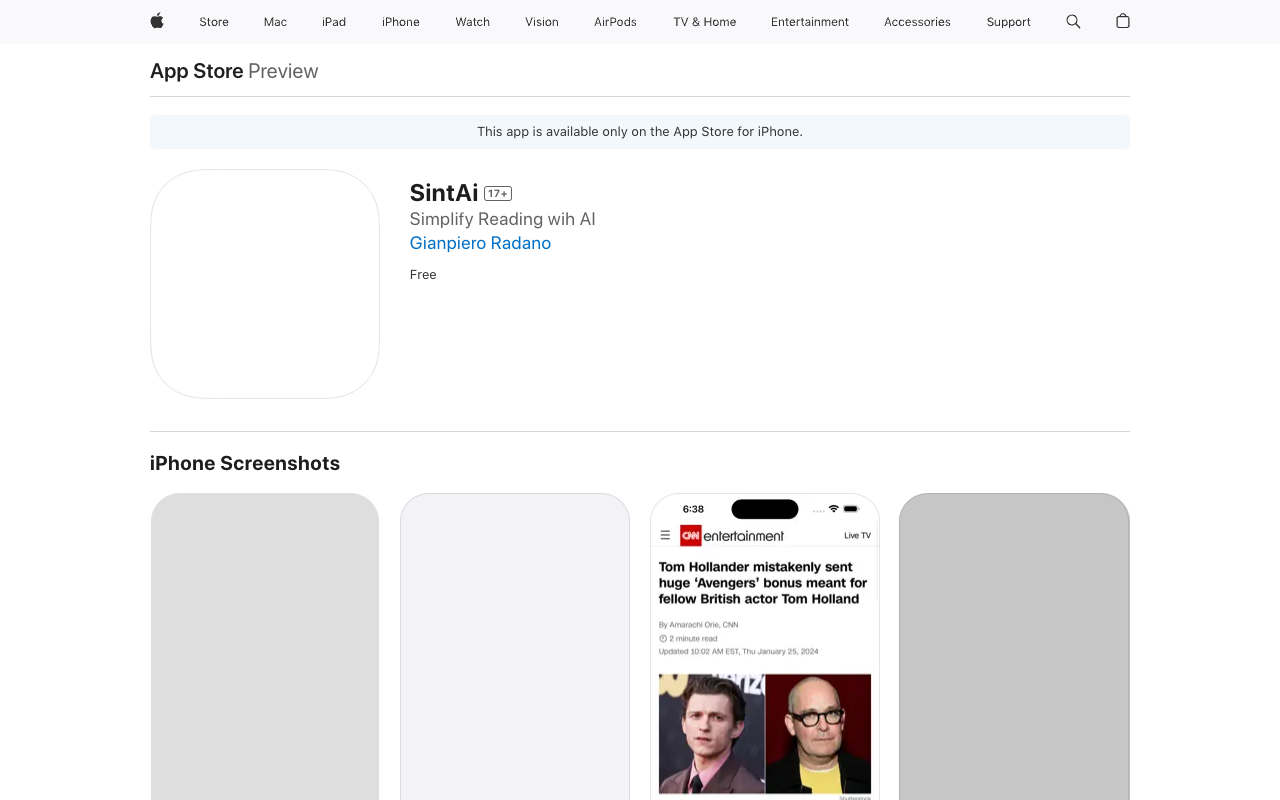
Task: Open the TV & Home menu item
Action: [x=705, y=22]
